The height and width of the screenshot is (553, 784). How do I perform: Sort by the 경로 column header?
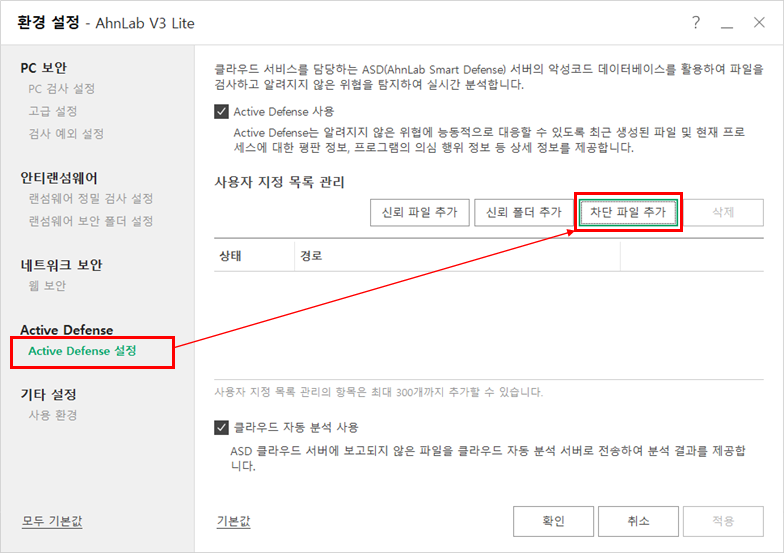[x=458, y=256]
